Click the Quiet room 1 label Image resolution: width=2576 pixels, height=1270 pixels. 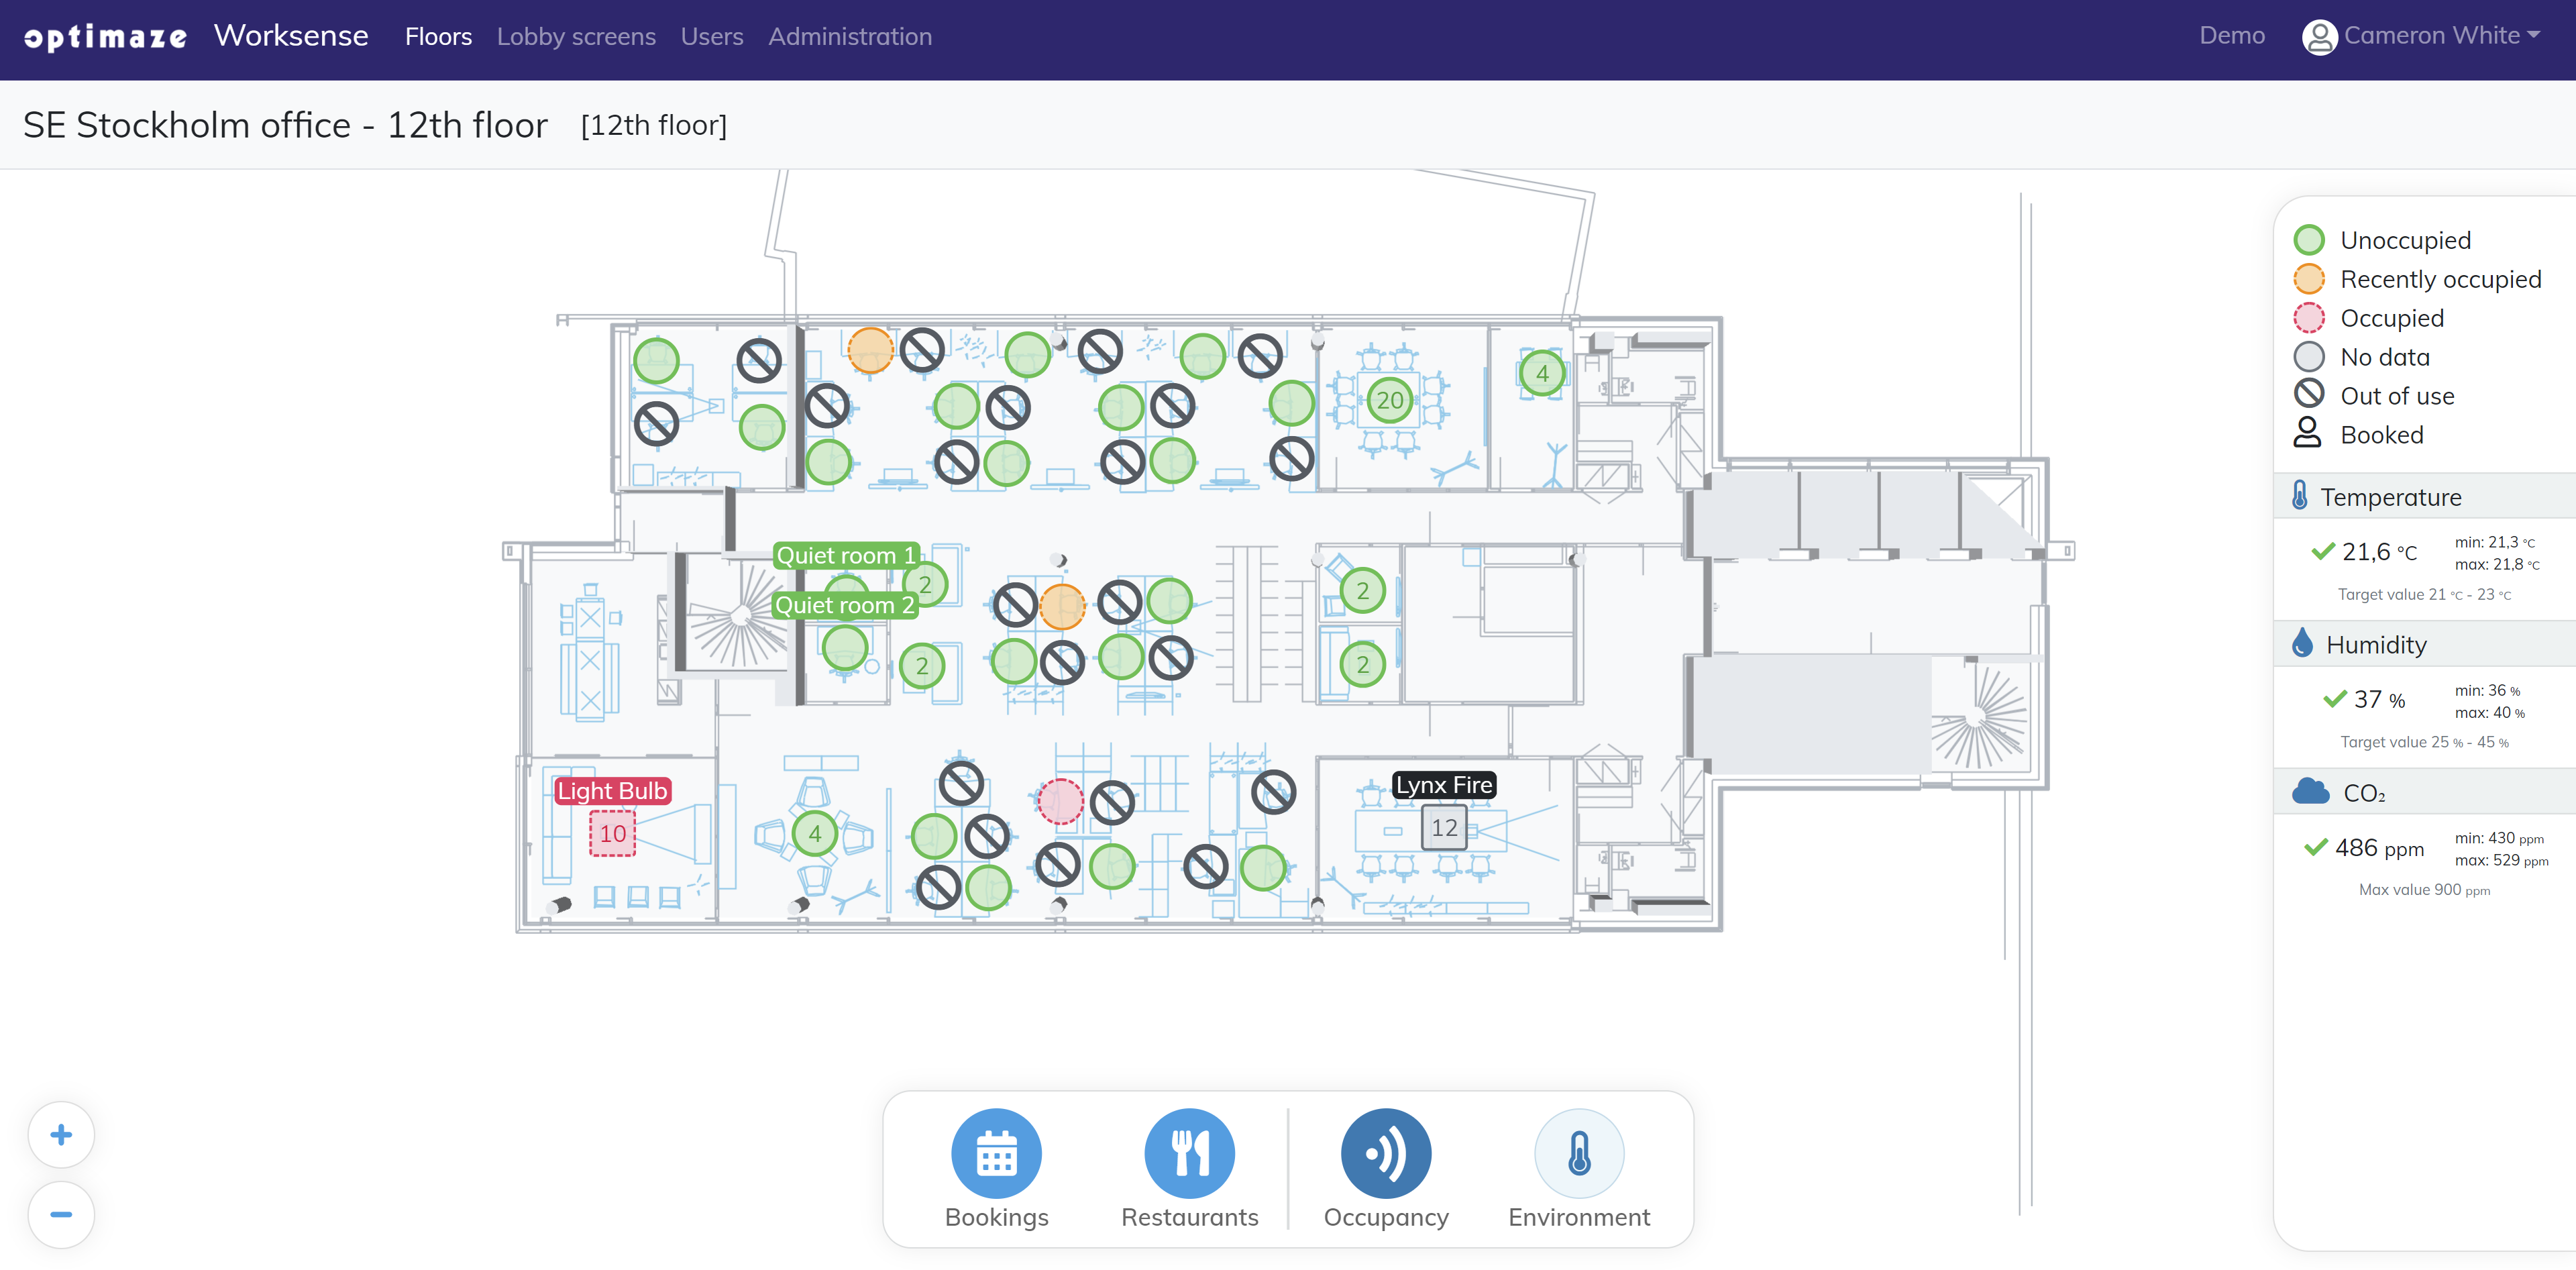845,555
